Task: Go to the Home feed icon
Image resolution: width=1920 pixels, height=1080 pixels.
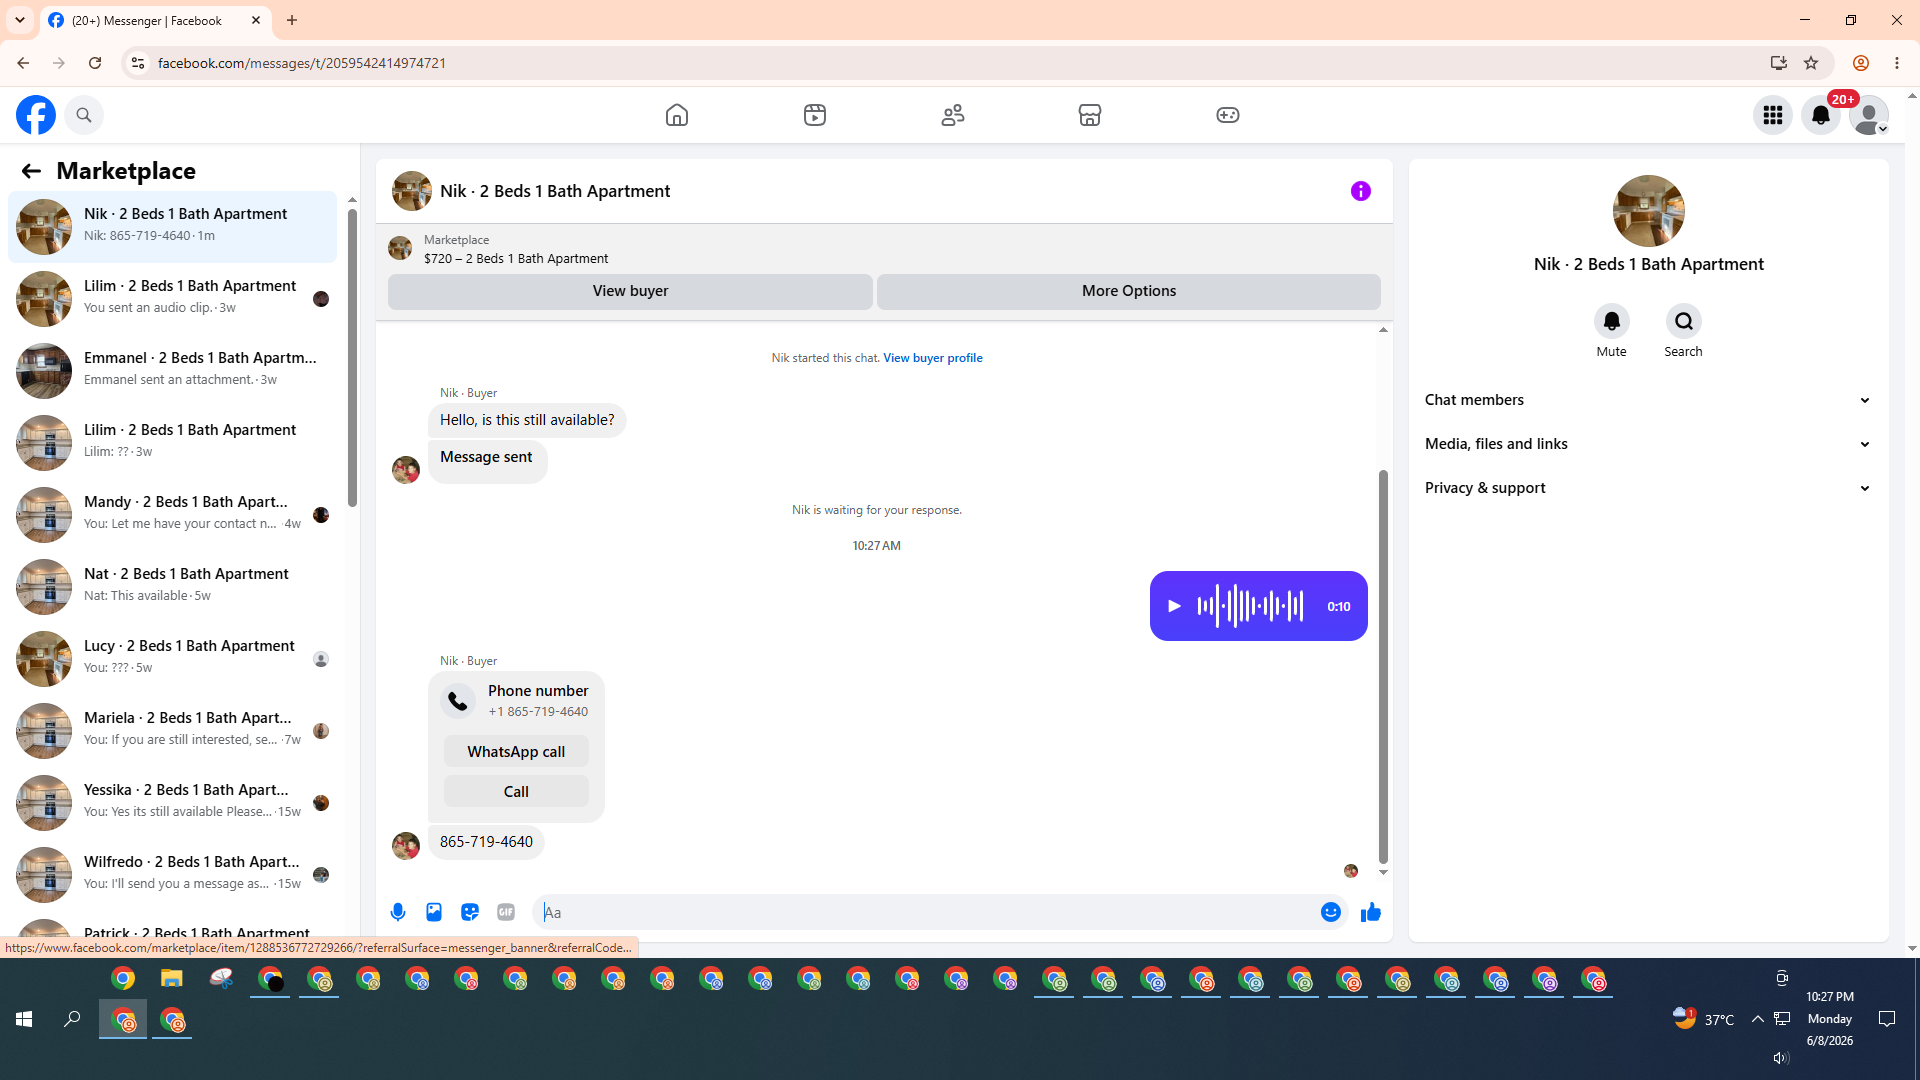Action: coord(677,115)
